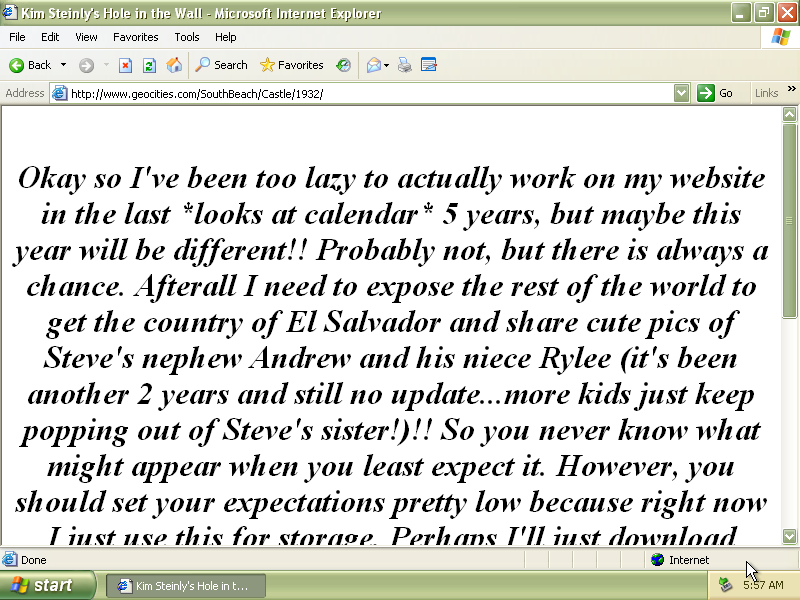Screen dimensions: 800x600
Task: Click the Stop loading icon
Action: pyautogui.click(x=125, y=65)
